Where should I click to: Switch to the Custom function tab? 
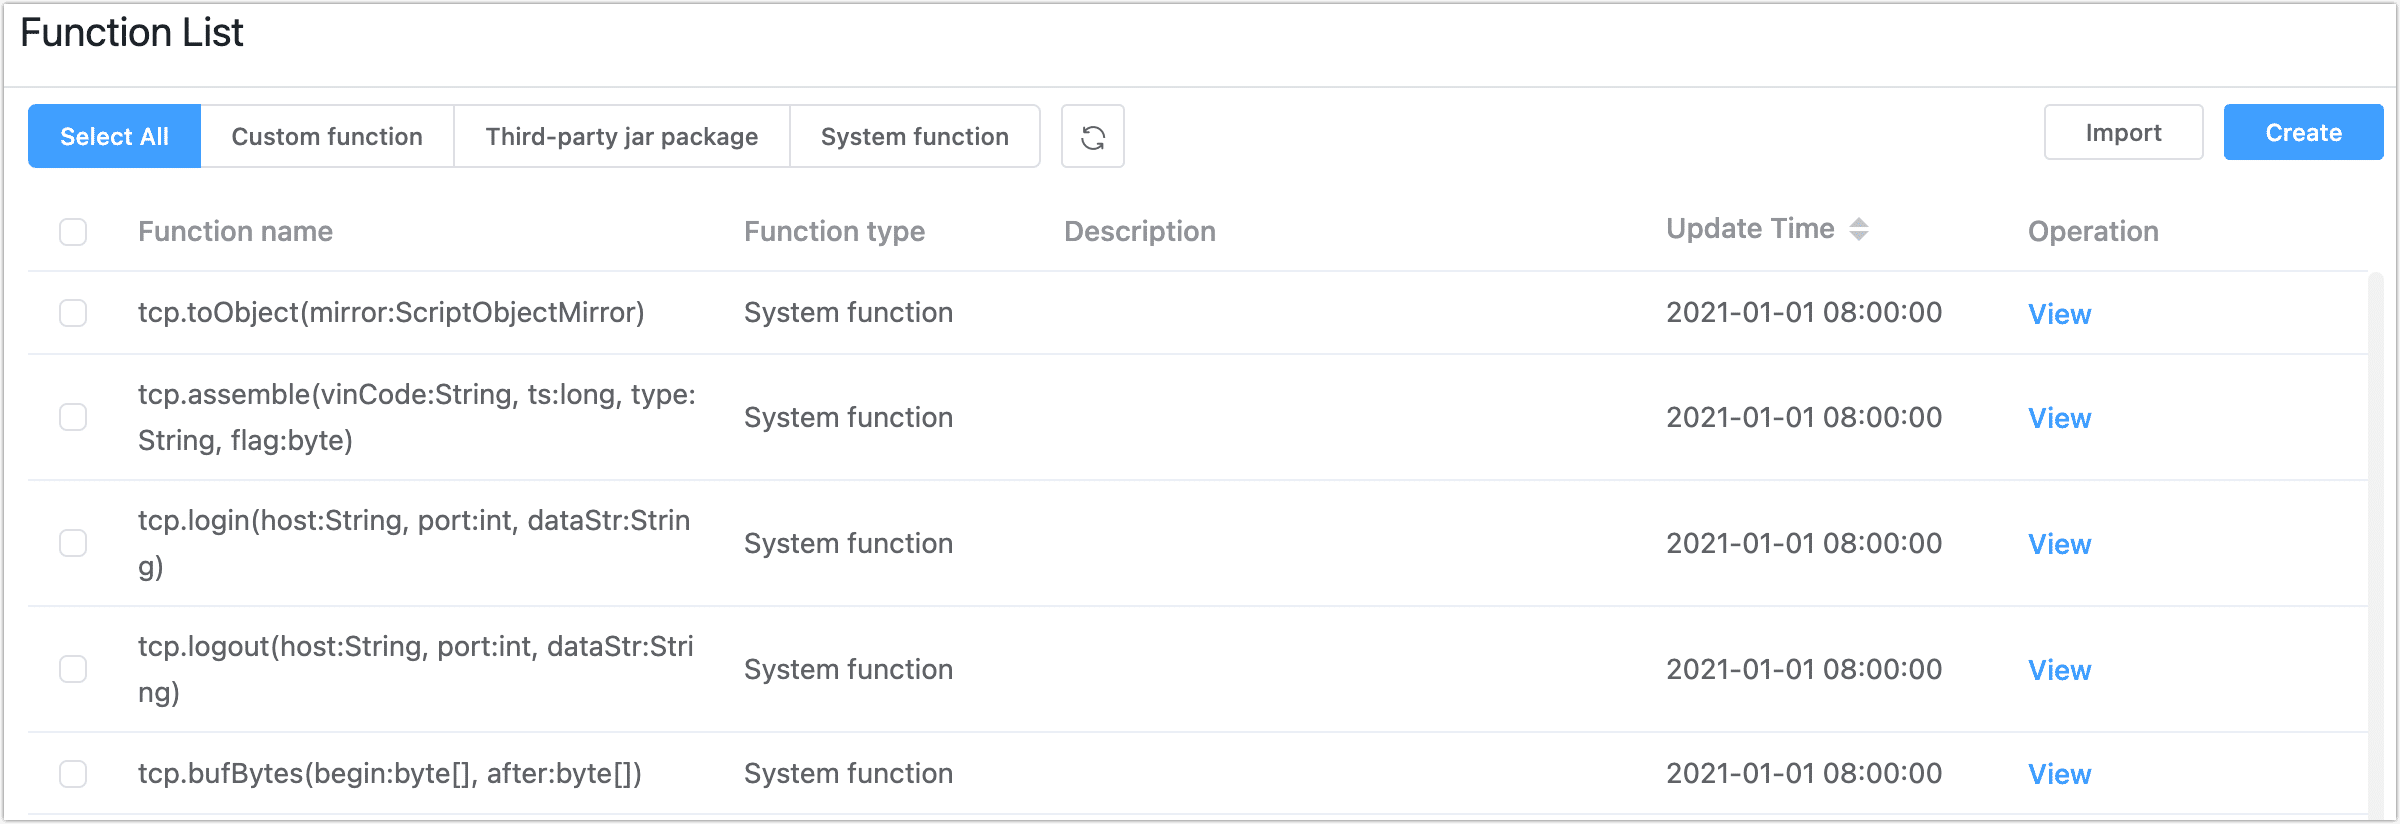tap(327, 136)
